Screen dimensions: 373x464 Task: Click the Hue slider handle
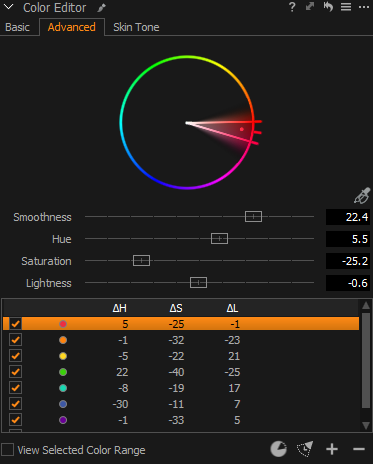pos(219,239)
